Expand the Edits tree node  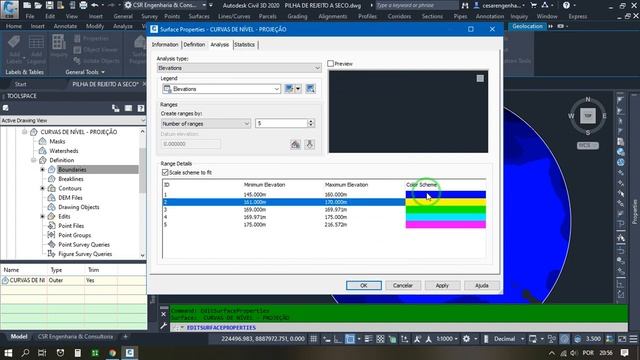pyautogui.click(x=42, y=216)
